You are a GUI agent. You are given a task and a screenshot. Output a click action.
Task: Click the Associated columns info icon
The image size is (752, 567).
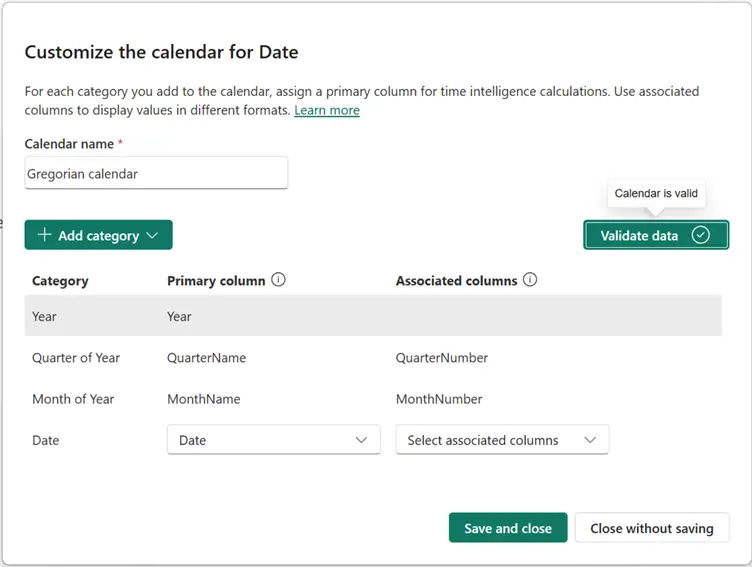[x=530, y=280]
